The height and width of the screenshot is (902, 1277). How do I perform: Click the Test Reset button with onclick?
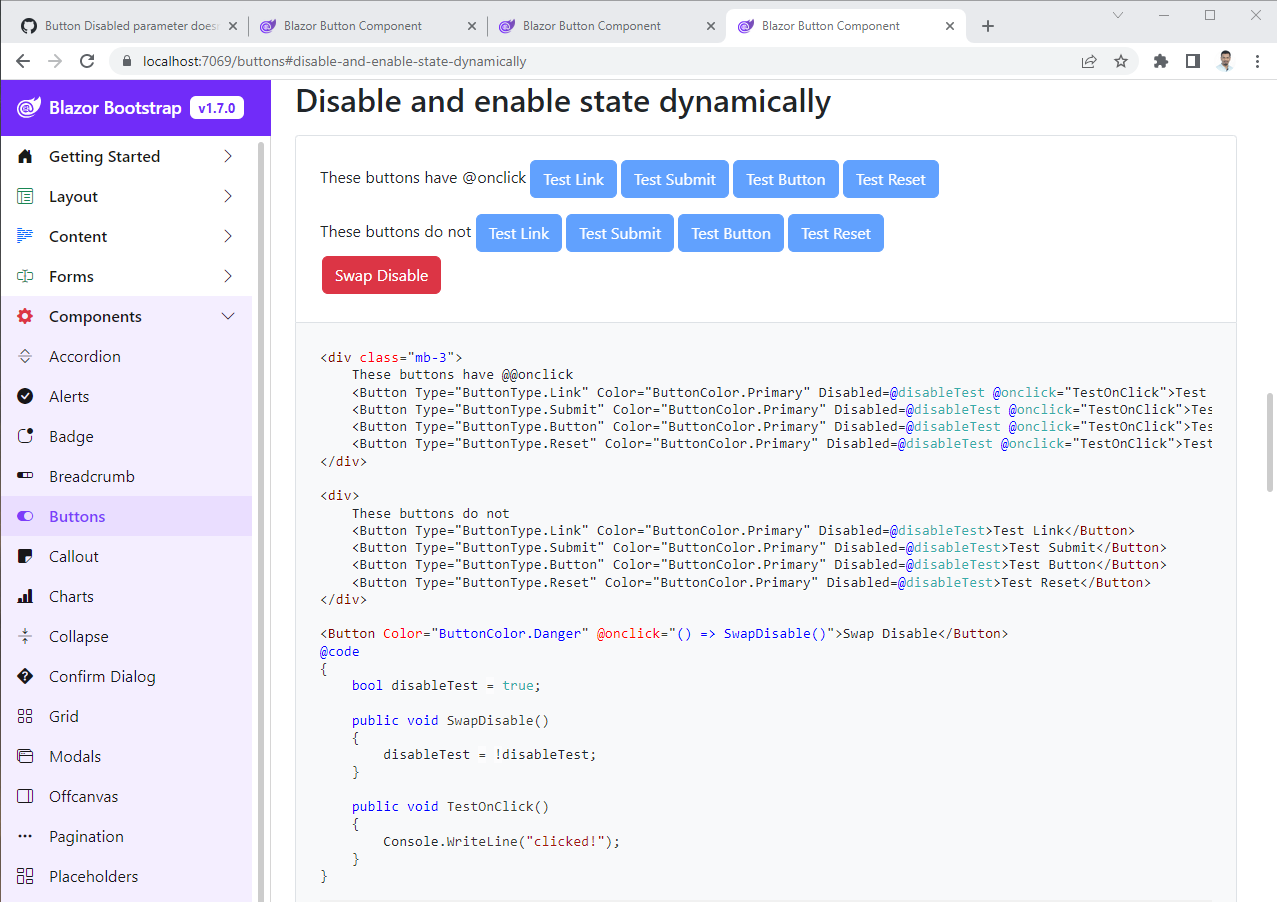[890, 178]
